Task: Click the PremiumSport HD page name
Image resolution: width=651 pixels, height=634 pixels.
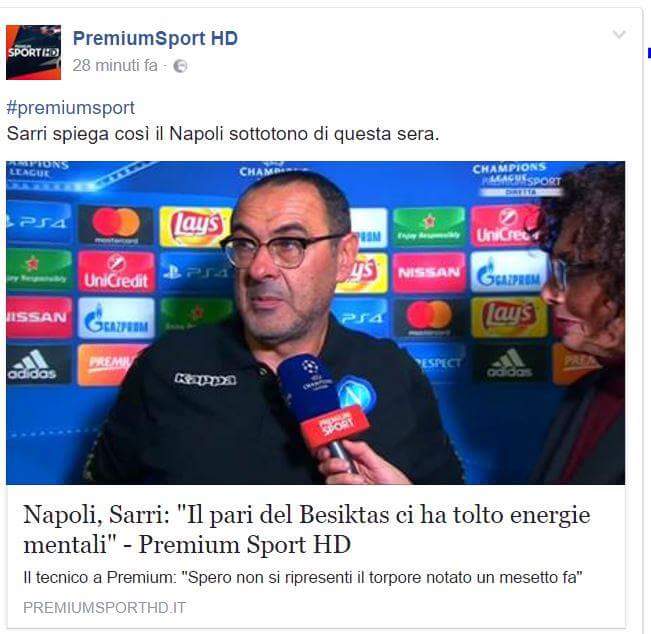Action: [x=155, y=39]
